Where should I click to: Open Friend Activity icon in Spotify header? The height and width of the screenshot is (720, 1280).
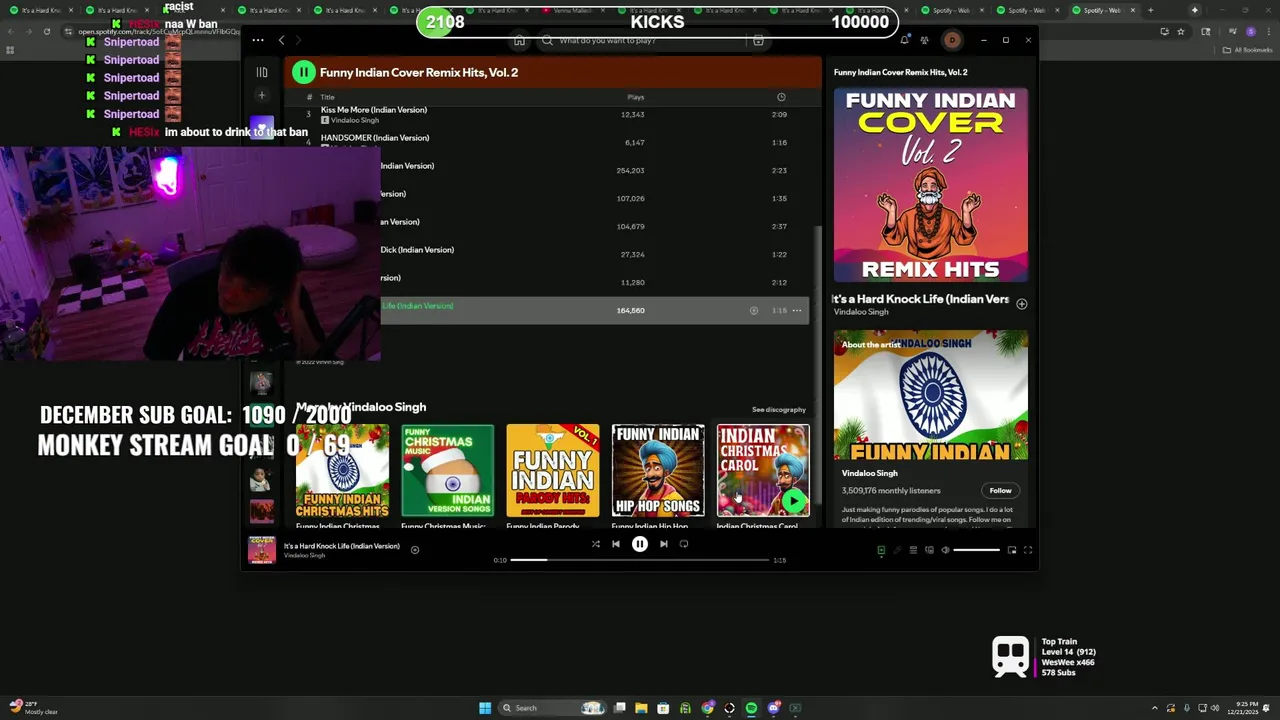(x=924, y=40)
